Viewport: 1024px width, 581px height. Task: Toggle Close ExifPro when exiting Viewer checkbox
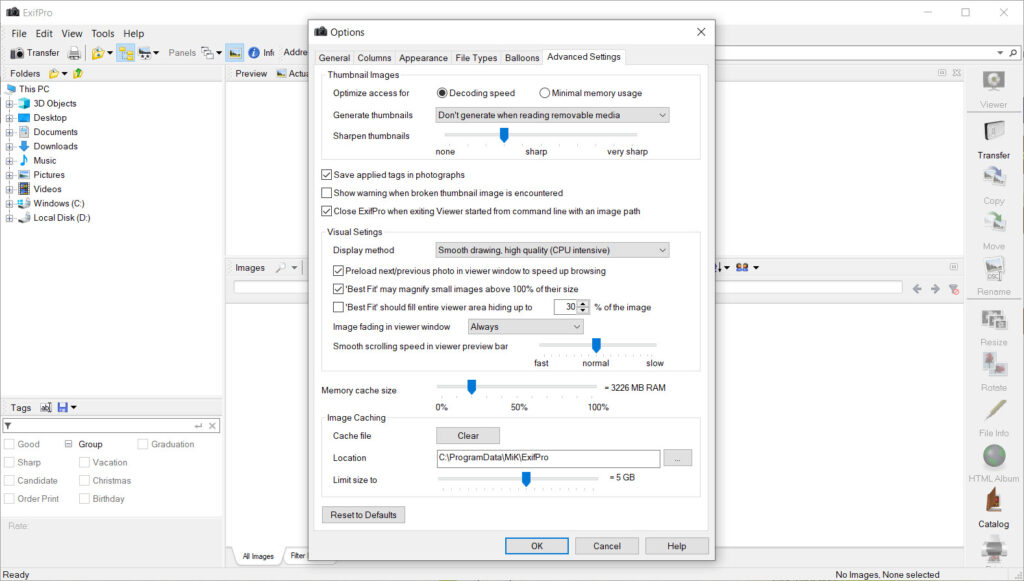coord(327,212)
